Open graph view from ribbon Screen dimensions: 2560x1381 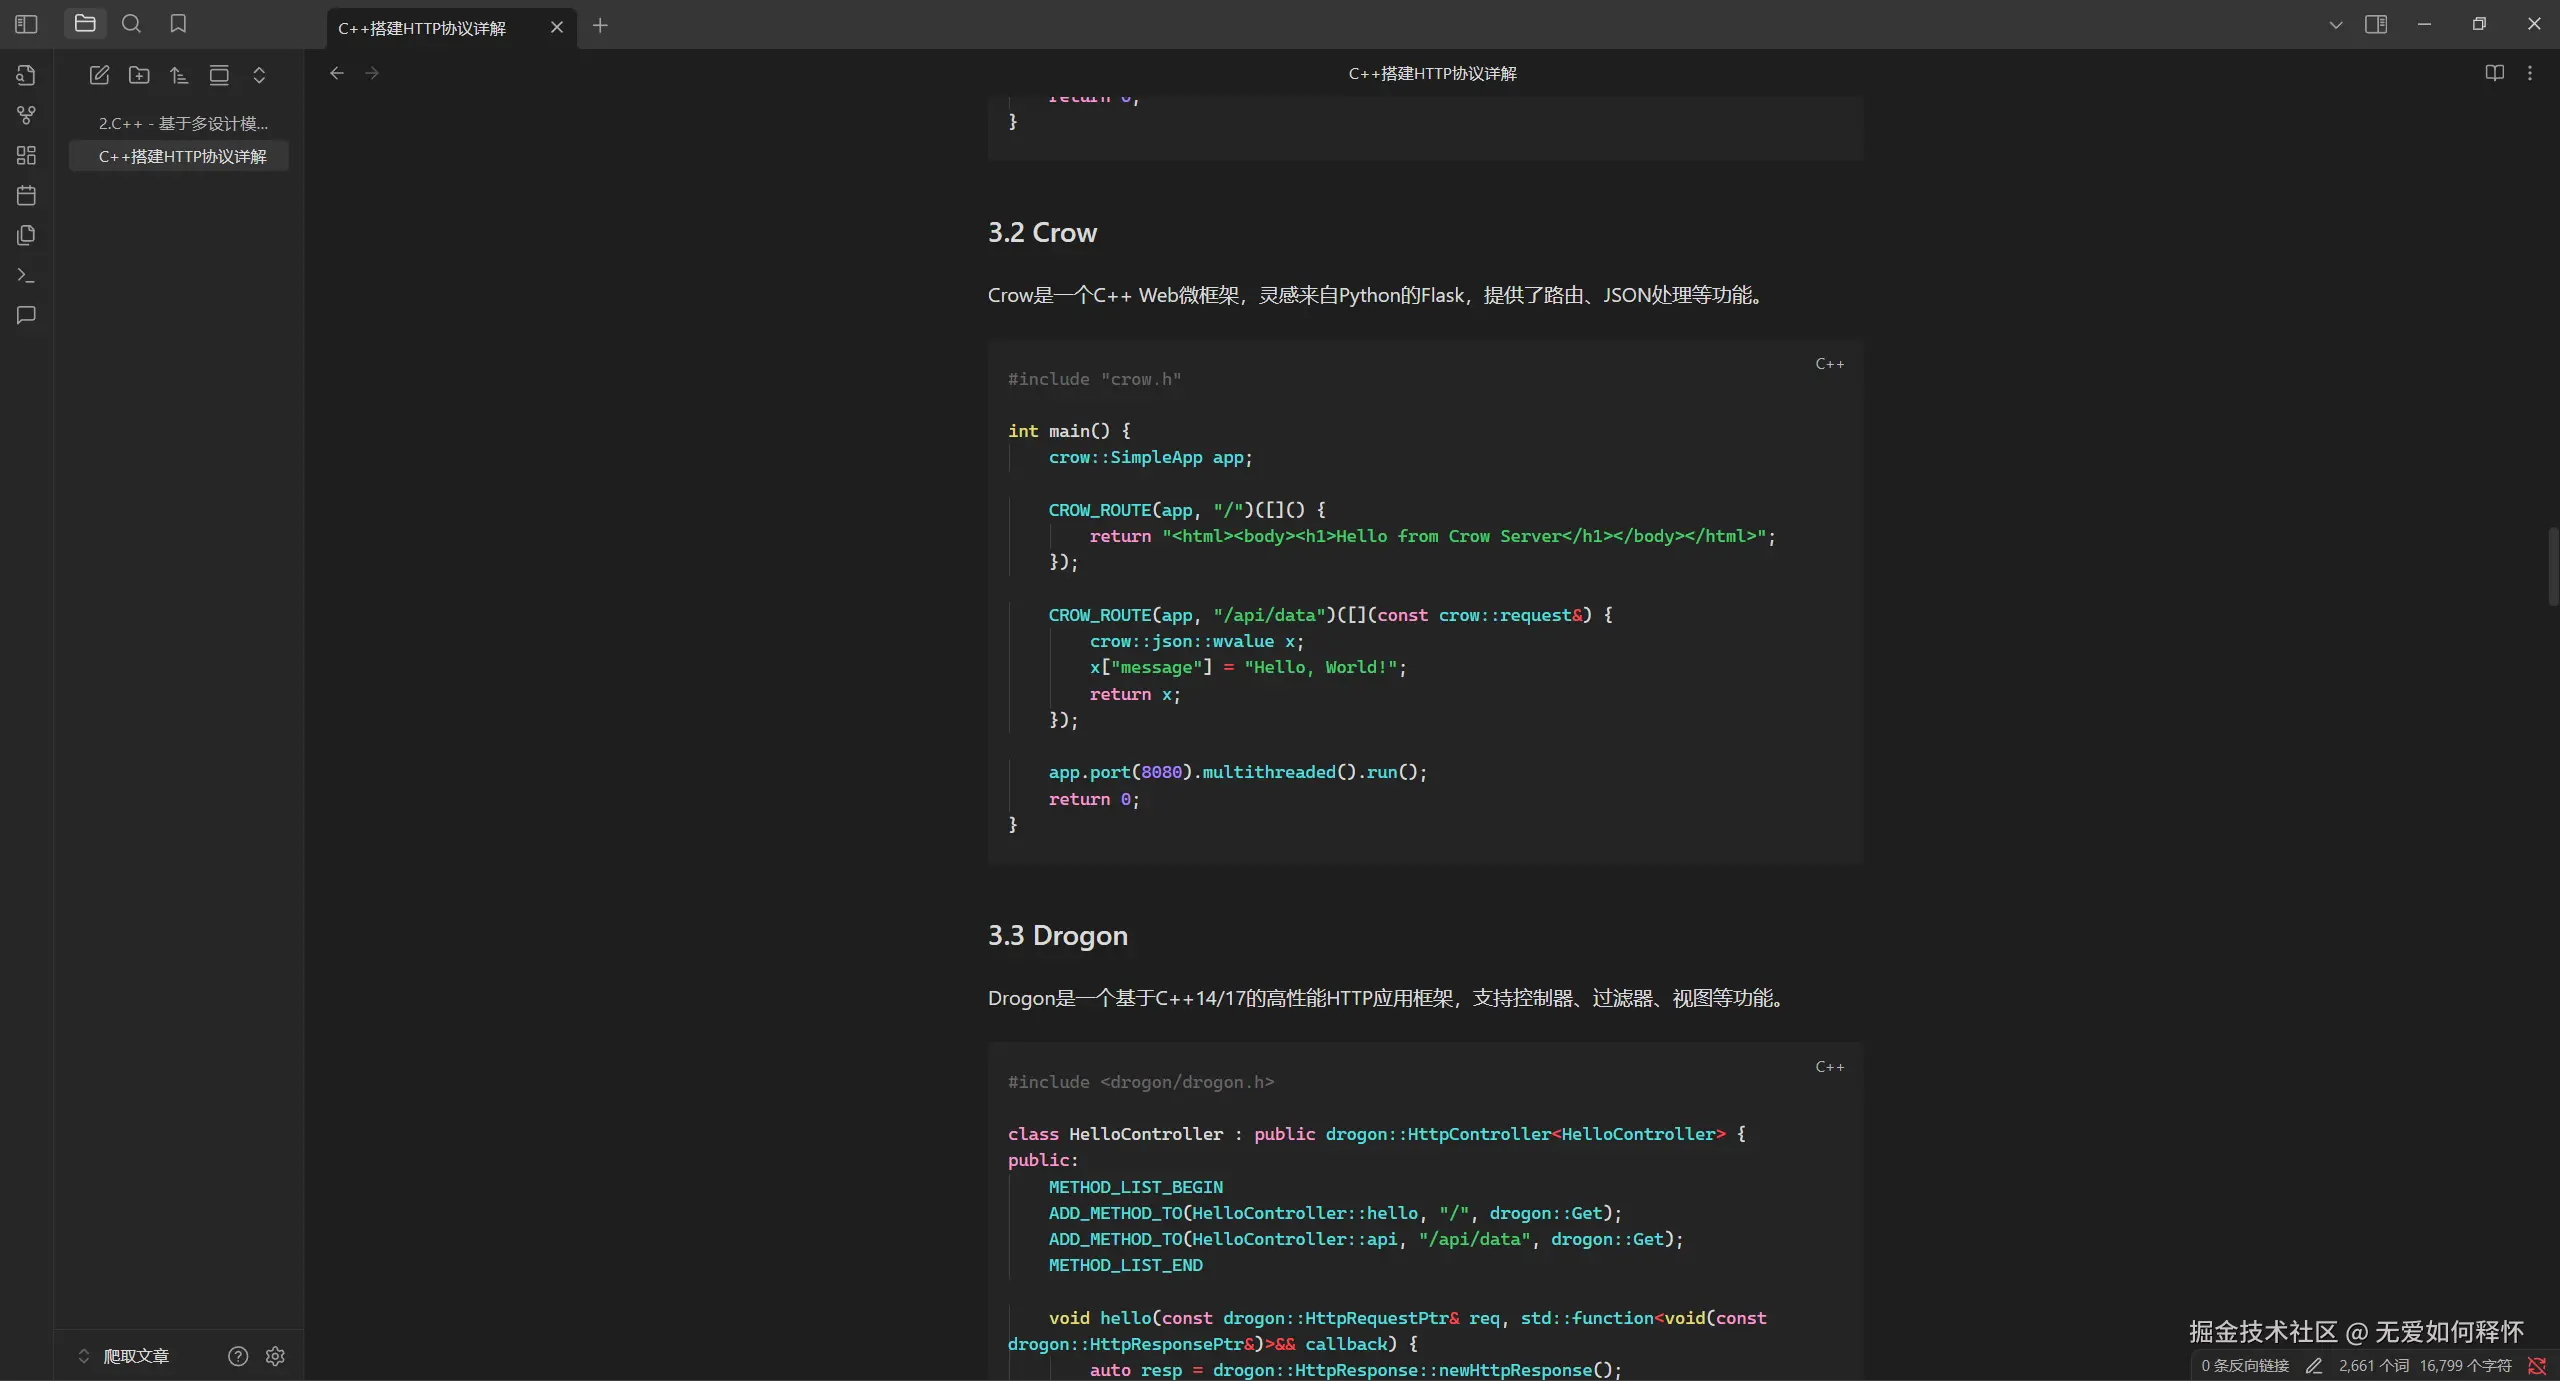[x=27, y=115]
